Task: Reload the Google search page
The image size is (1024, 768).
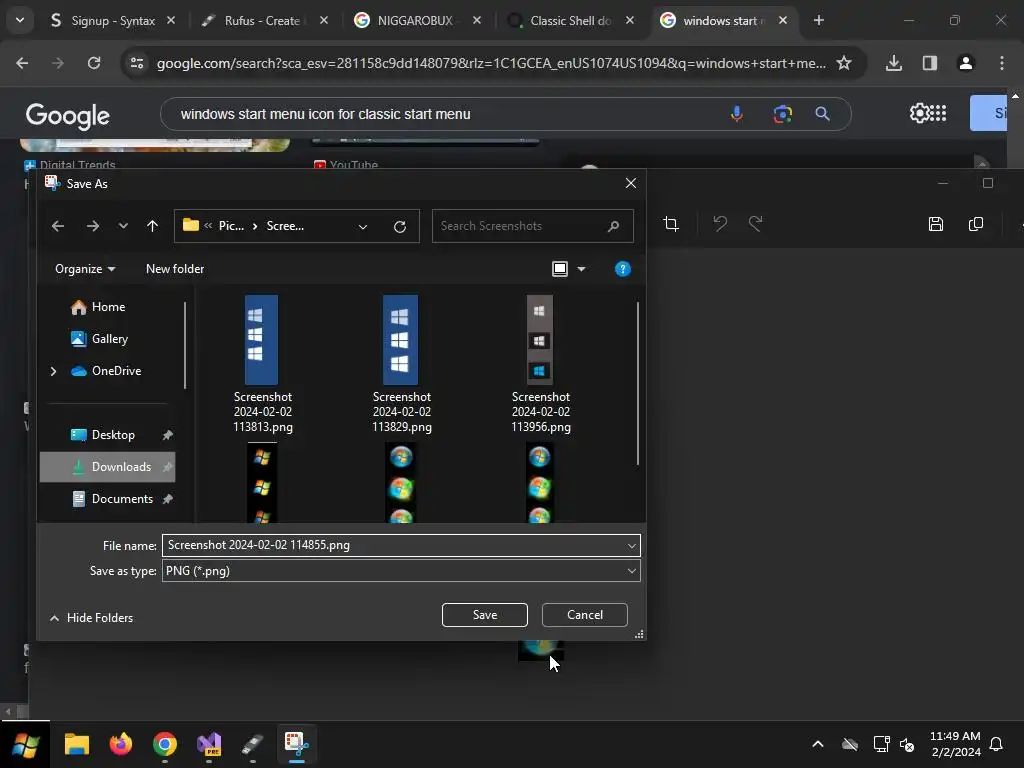Action: (94, 63)
